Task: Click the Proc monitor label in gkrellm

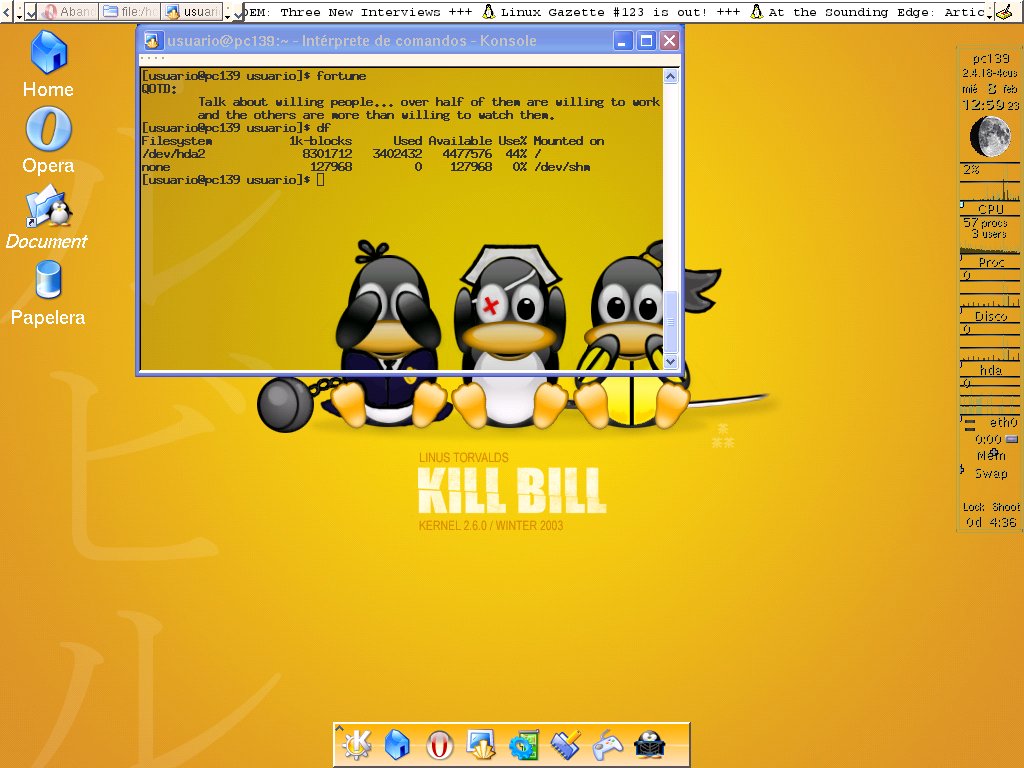Action: tap(991, 262)
